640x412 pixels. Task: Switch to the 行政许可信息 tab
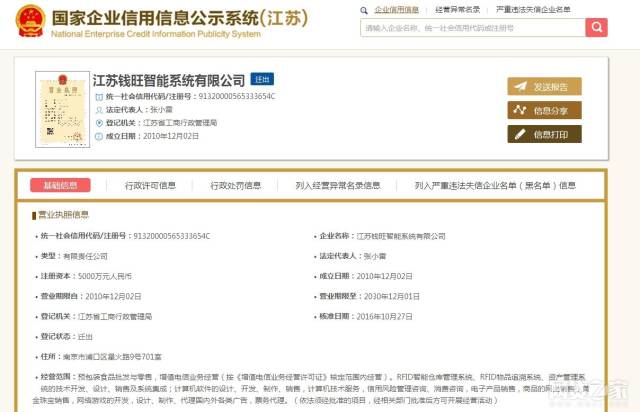(x=150, y=186)
